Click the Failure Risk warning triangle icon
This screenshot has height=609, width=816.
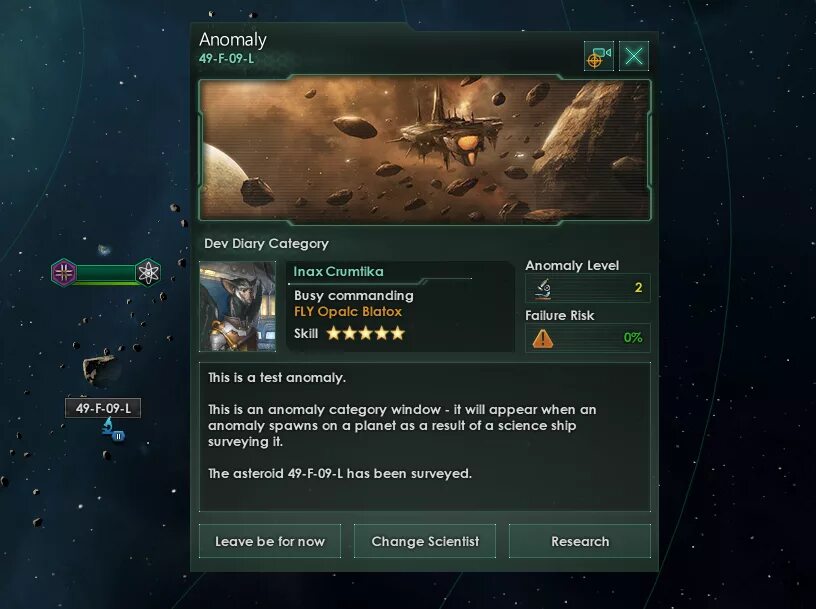pos(542,338)
